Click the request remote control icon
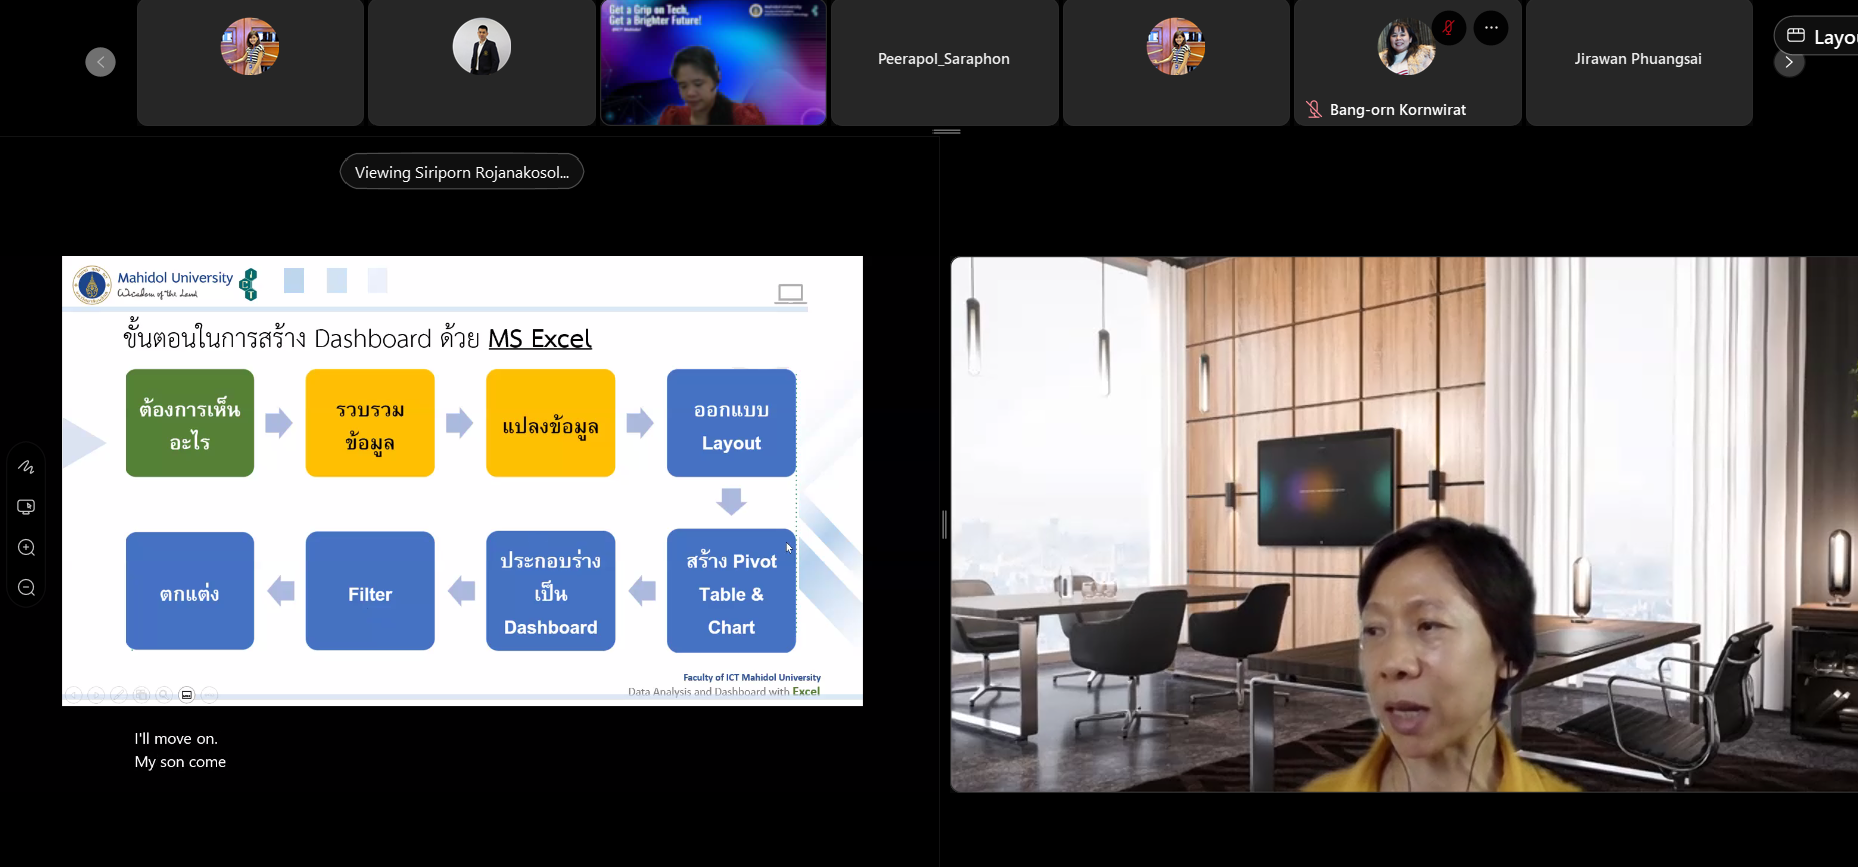 pyautogui.click(x=27, y=507)
